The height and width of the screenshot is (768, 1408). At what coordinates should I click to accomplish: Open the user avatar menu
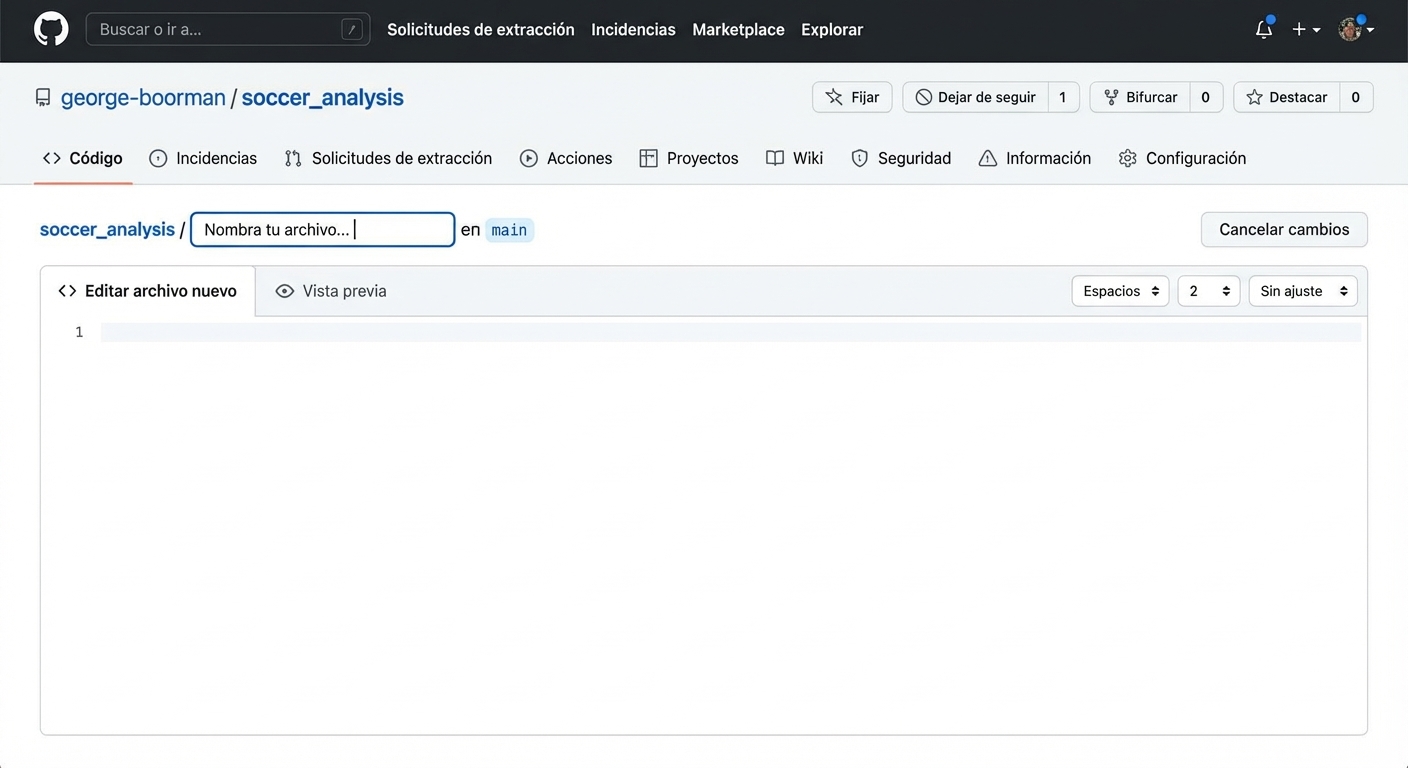(1356, 29)
